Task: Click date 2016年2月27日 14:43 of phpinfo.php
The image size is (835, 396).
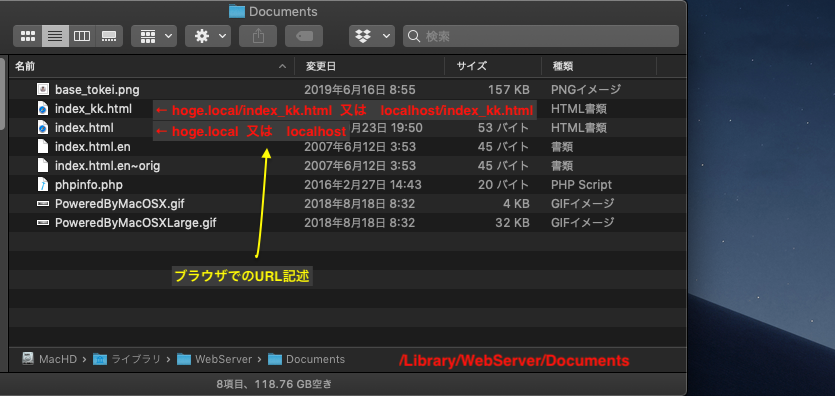Action: tap(363, 185)
